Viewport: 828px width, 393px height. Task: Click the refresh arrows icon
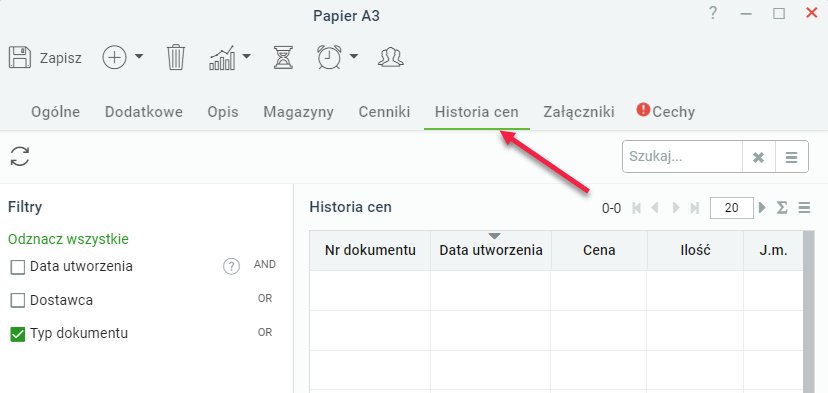(x=20, y=156)
